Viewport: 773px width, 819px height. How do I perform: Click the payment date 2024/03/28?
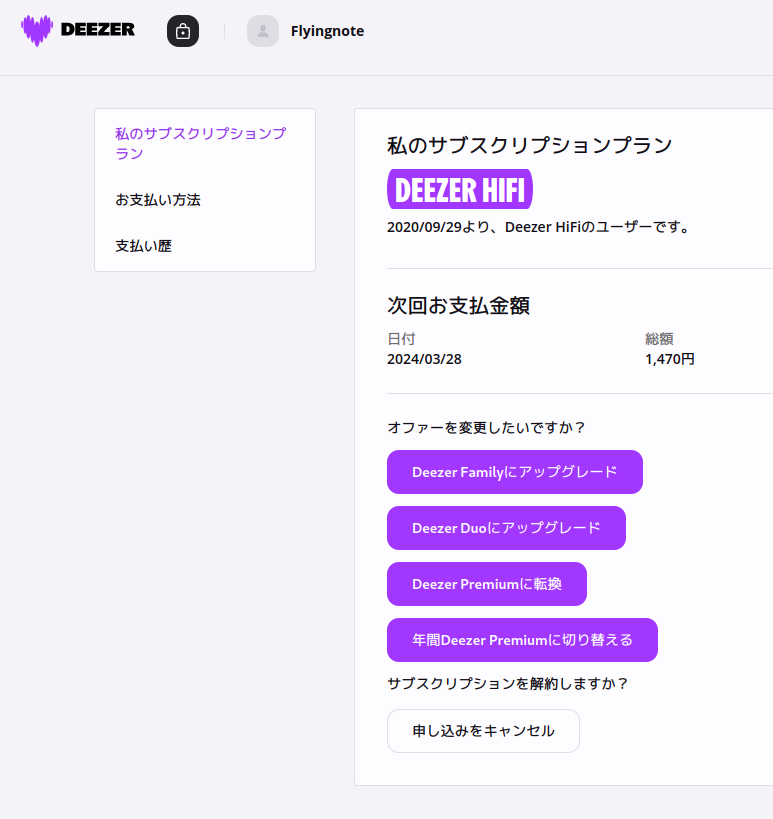coord(424,359)
